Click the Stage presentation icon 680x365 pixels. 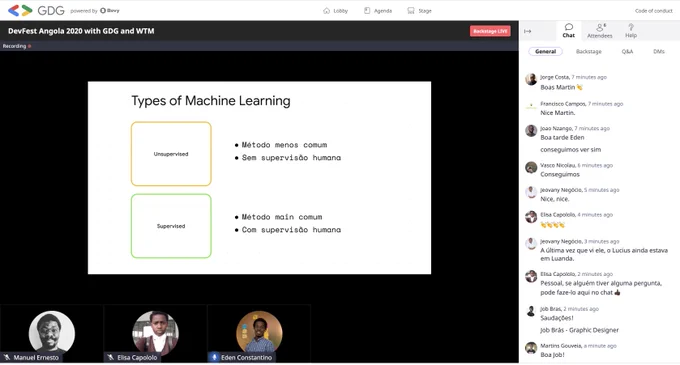[411, 11]
